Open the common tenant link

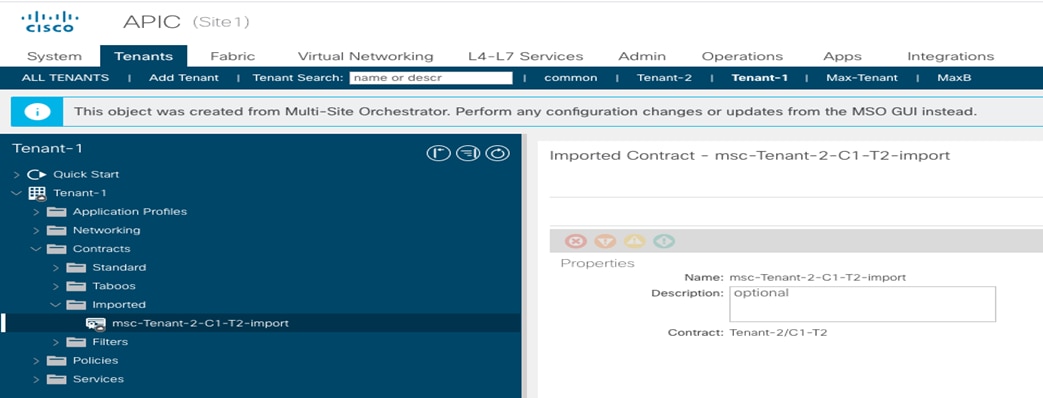(571, 78)
